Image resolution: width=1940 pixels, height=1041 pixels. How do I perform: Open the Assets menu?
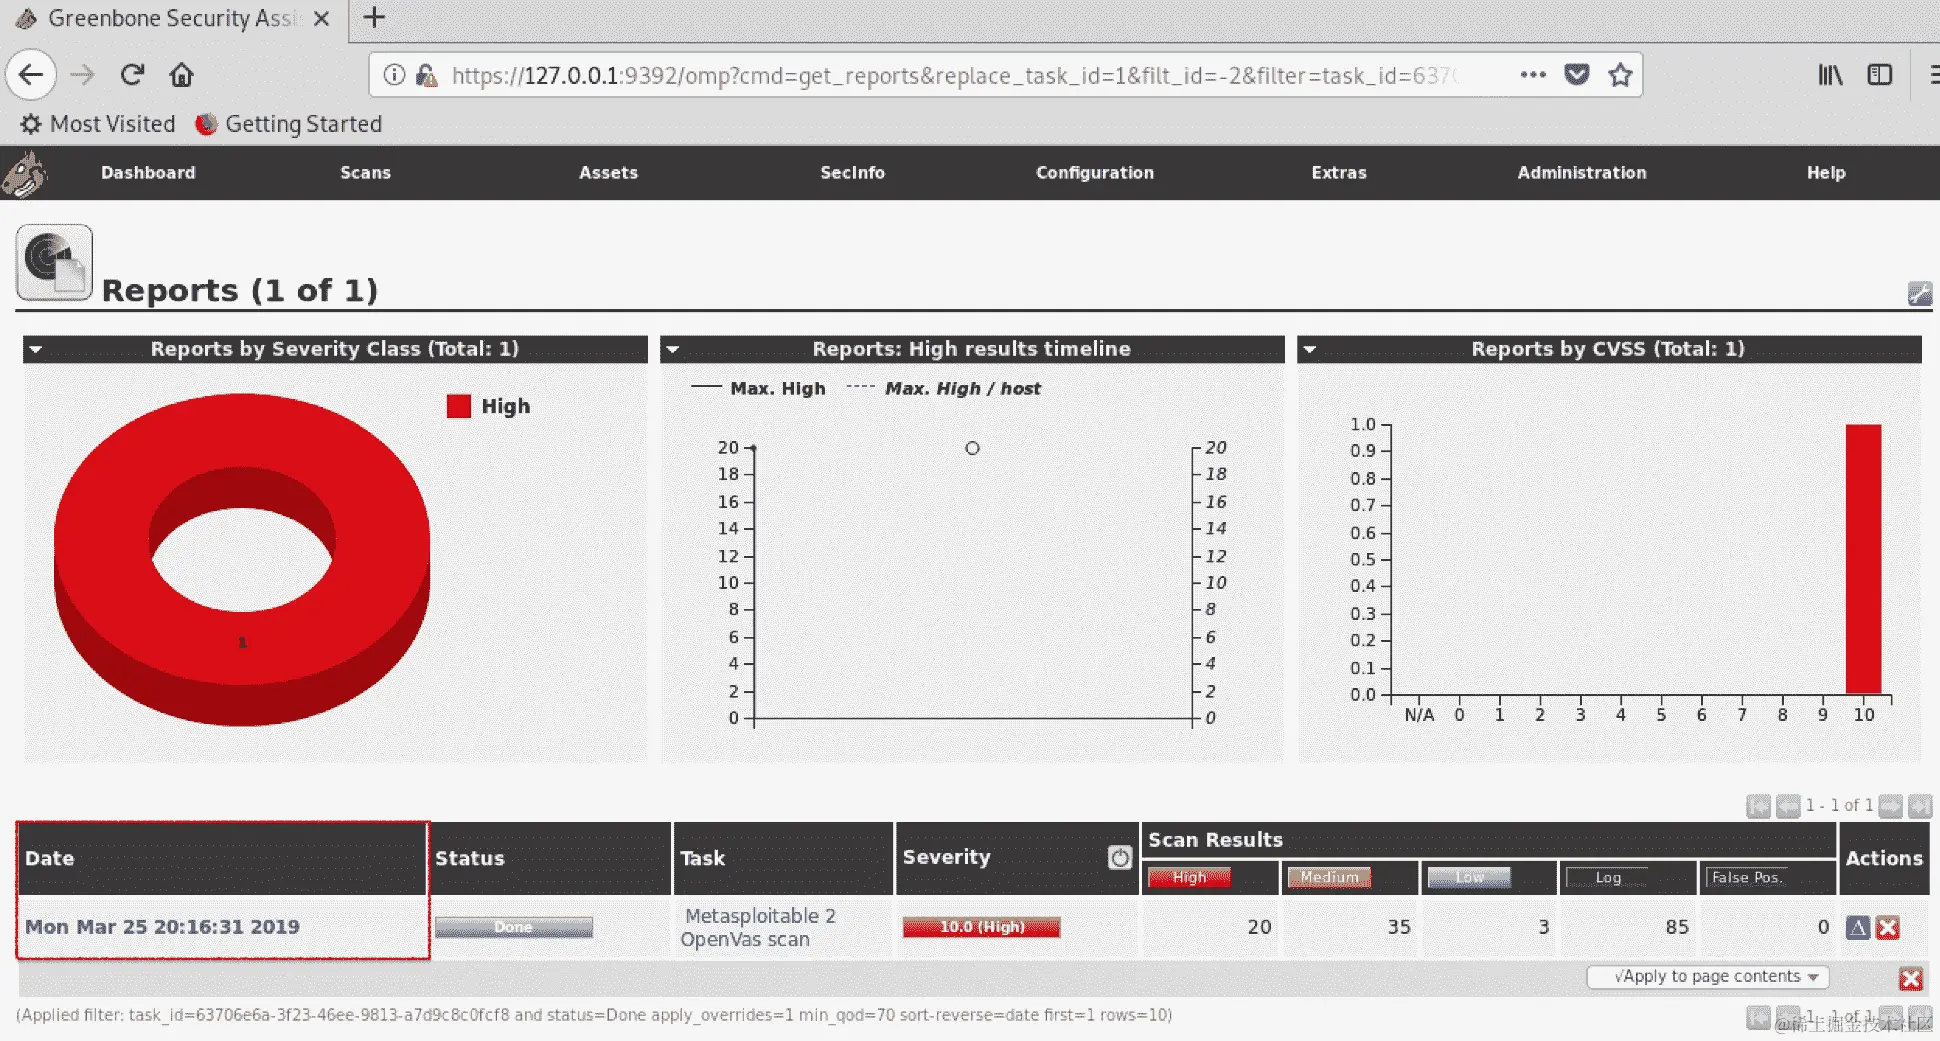[x=608, y=173]
